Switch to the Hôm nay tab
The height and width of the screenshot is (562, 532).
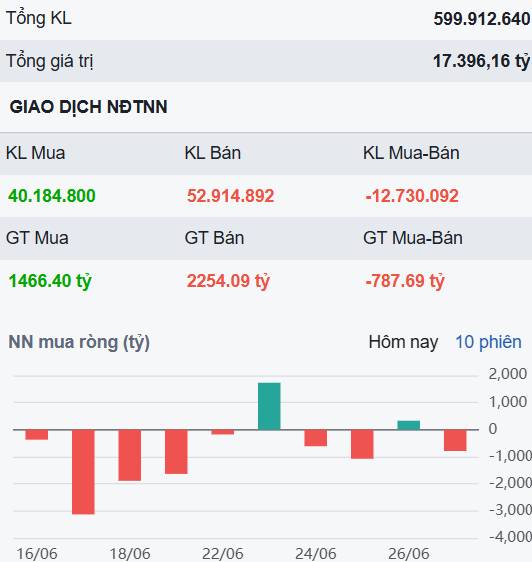pos(403,342)
